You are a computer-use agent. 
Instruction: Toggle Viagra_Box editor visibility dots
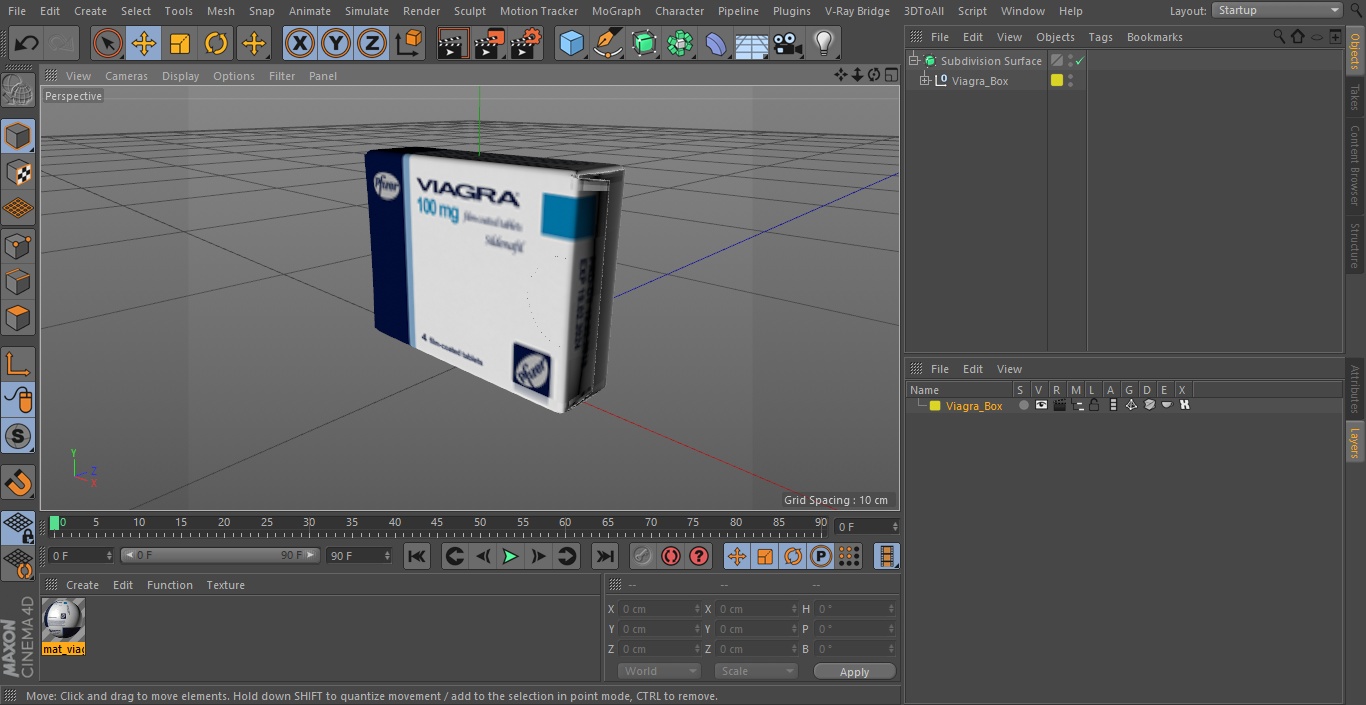click(1071, 81)
